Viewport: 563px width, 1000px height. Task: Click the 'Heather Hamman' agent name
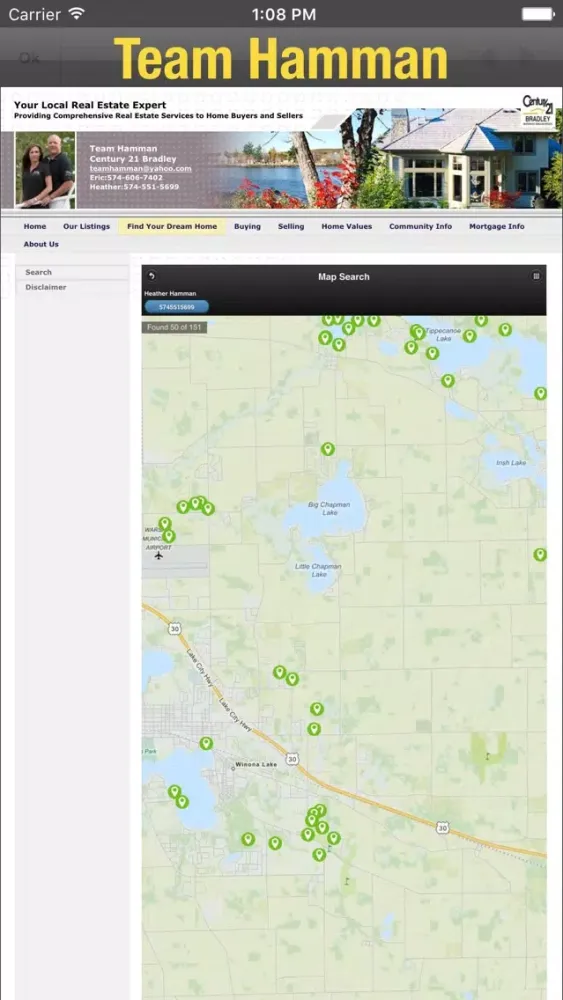(x=170, y=293)
